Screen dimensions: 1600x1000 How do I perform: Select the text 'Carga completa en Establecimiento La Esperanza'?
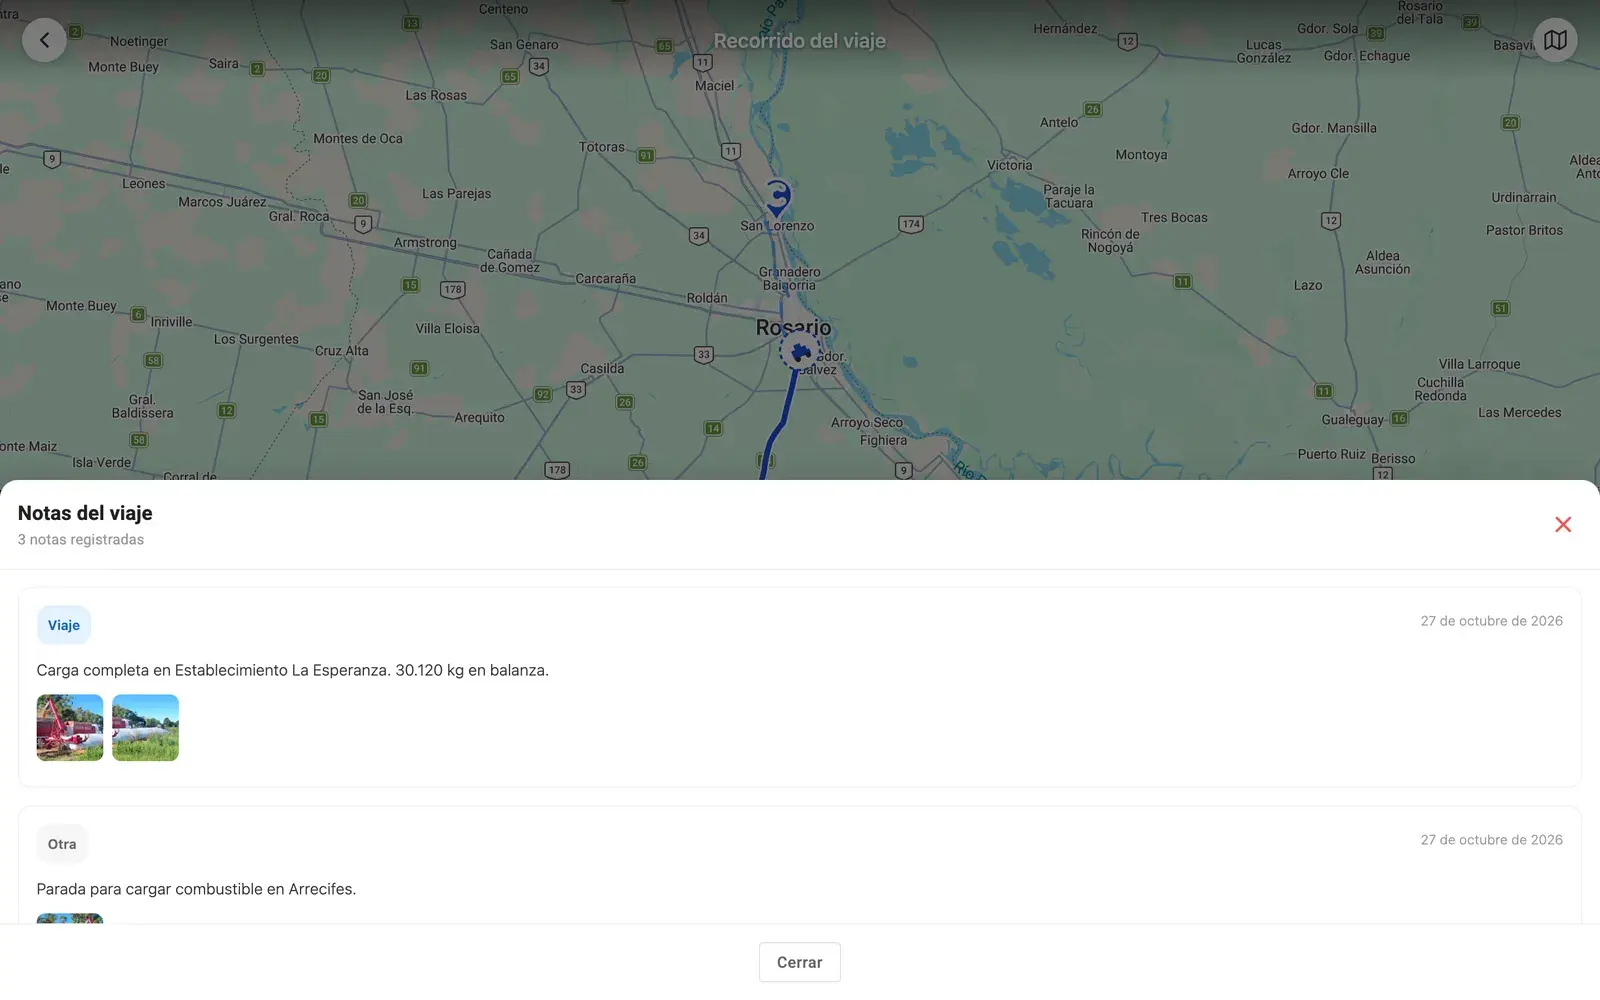pyautogui.click(x=211, y=670)
